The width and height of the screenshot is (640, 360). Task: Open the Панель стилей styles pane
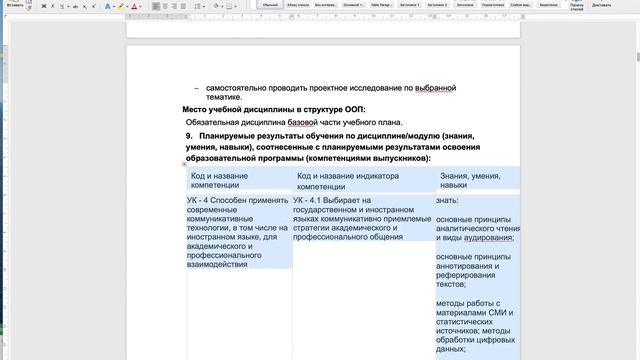[x=577, y=5]
